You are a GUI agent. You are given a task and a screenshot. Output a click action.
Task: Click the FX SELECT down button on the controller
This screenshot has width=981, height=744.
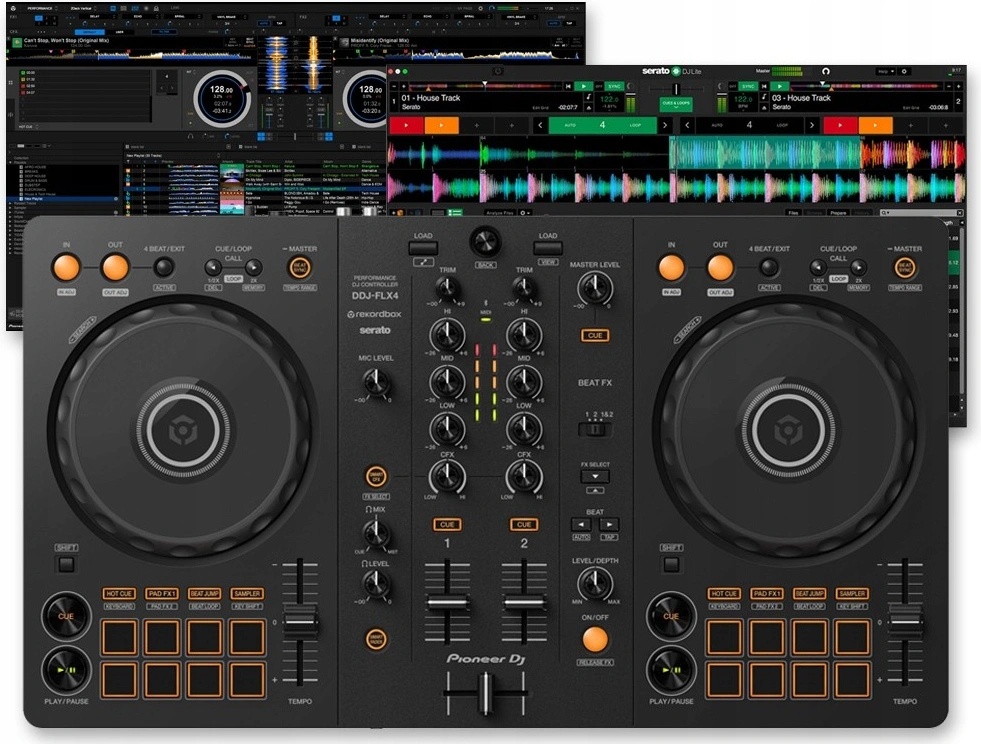[595, 476]
